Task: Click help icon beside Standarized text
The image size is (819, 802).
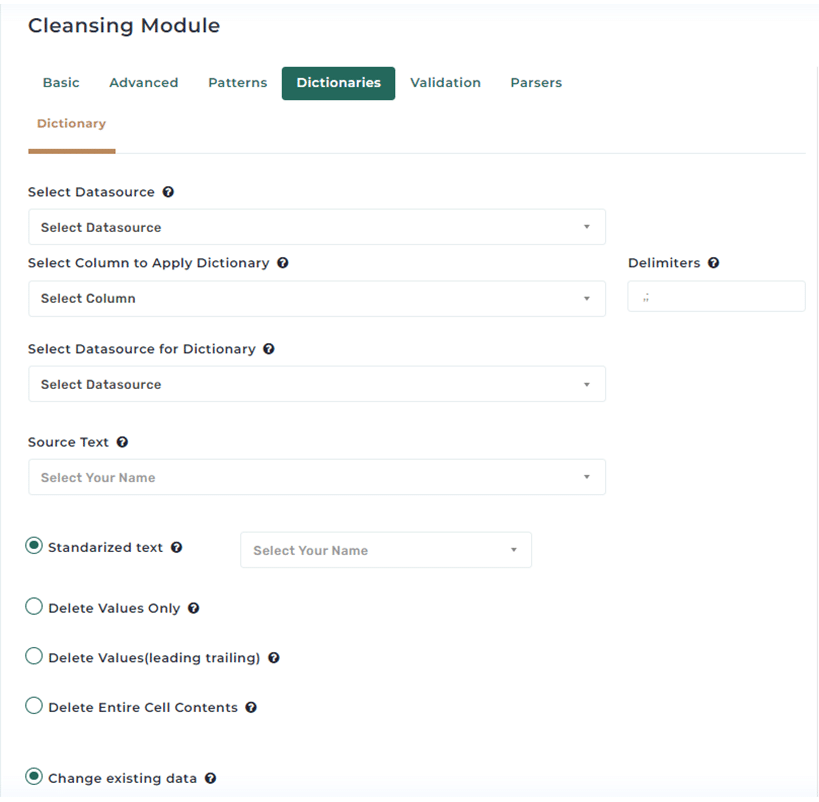Action: coord(177,548)
